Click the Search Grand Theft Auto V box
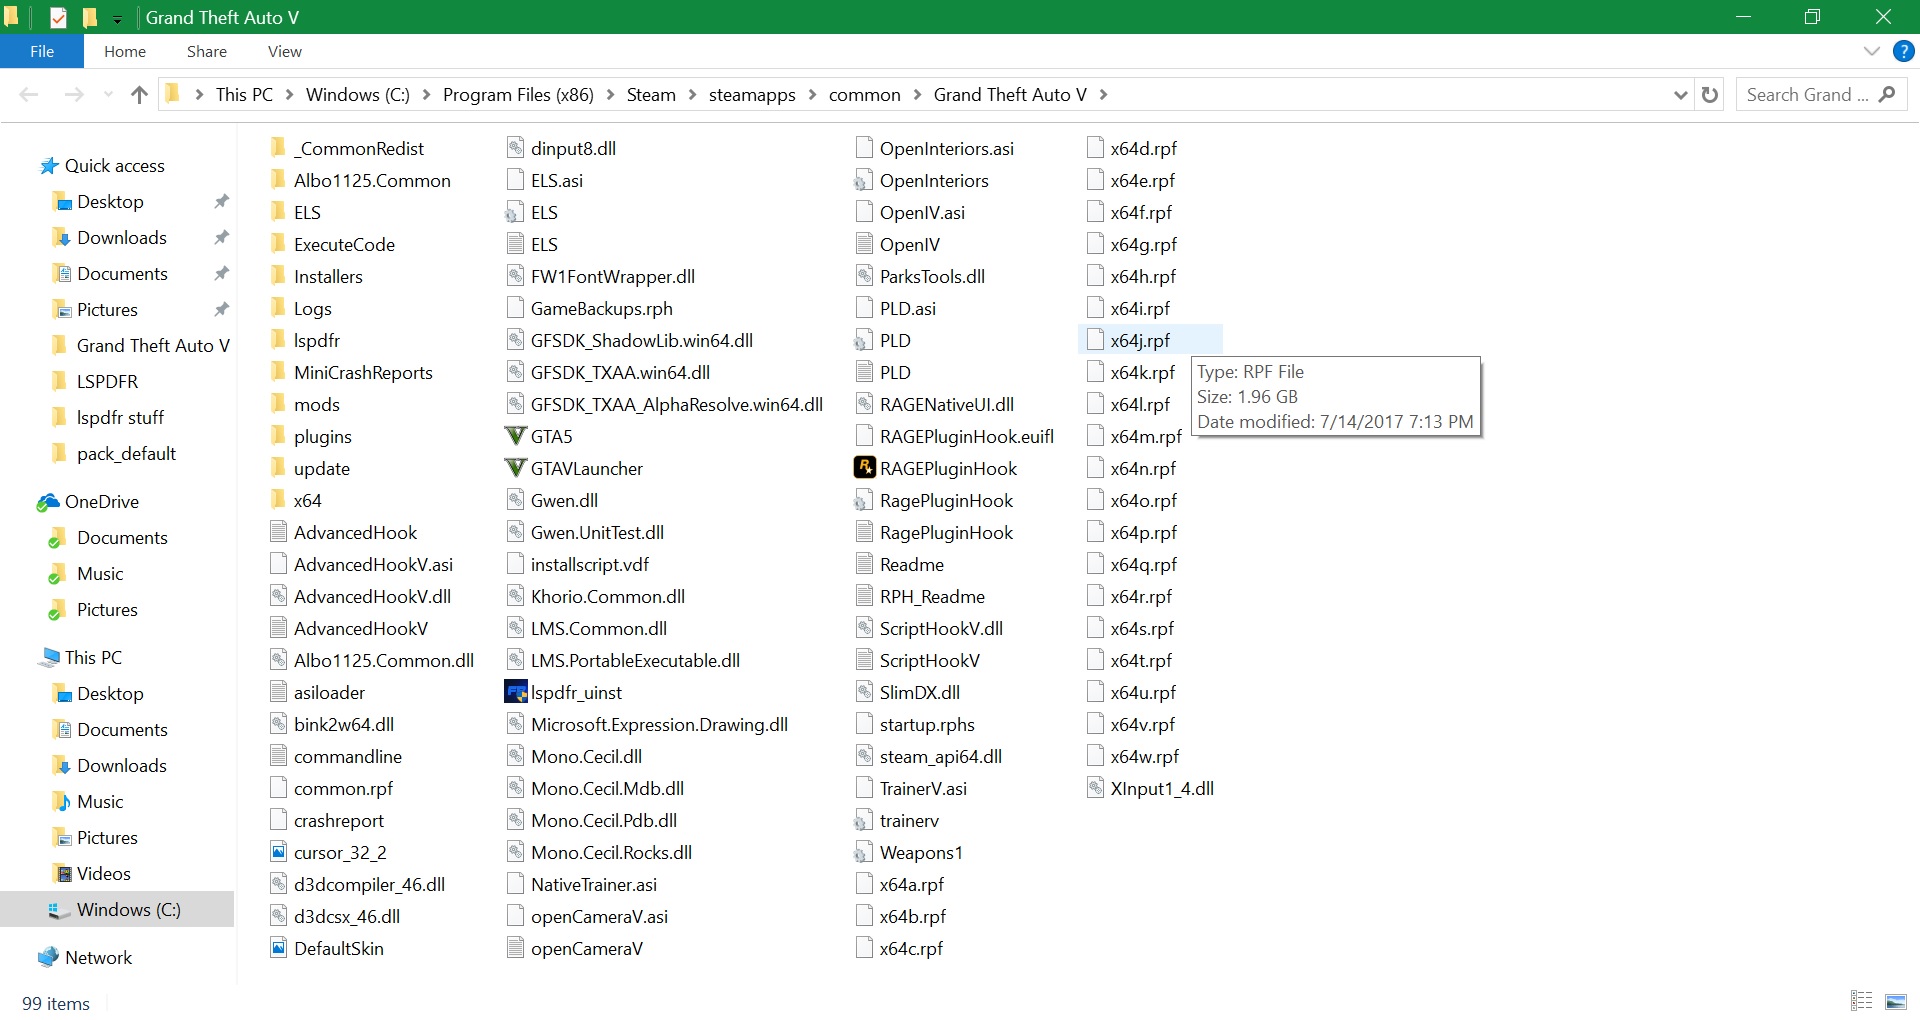Viewport: 1920px width, 1020px height. (1806, 95)
